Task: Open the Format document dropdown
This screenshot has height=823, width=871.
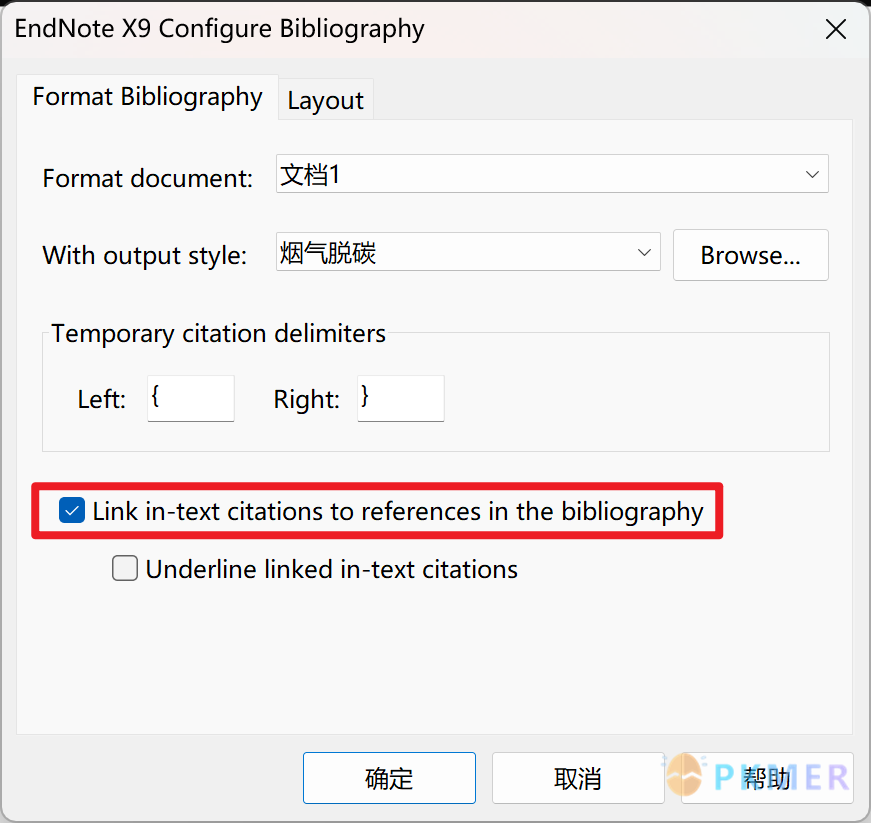Action: tap(552, 174)
